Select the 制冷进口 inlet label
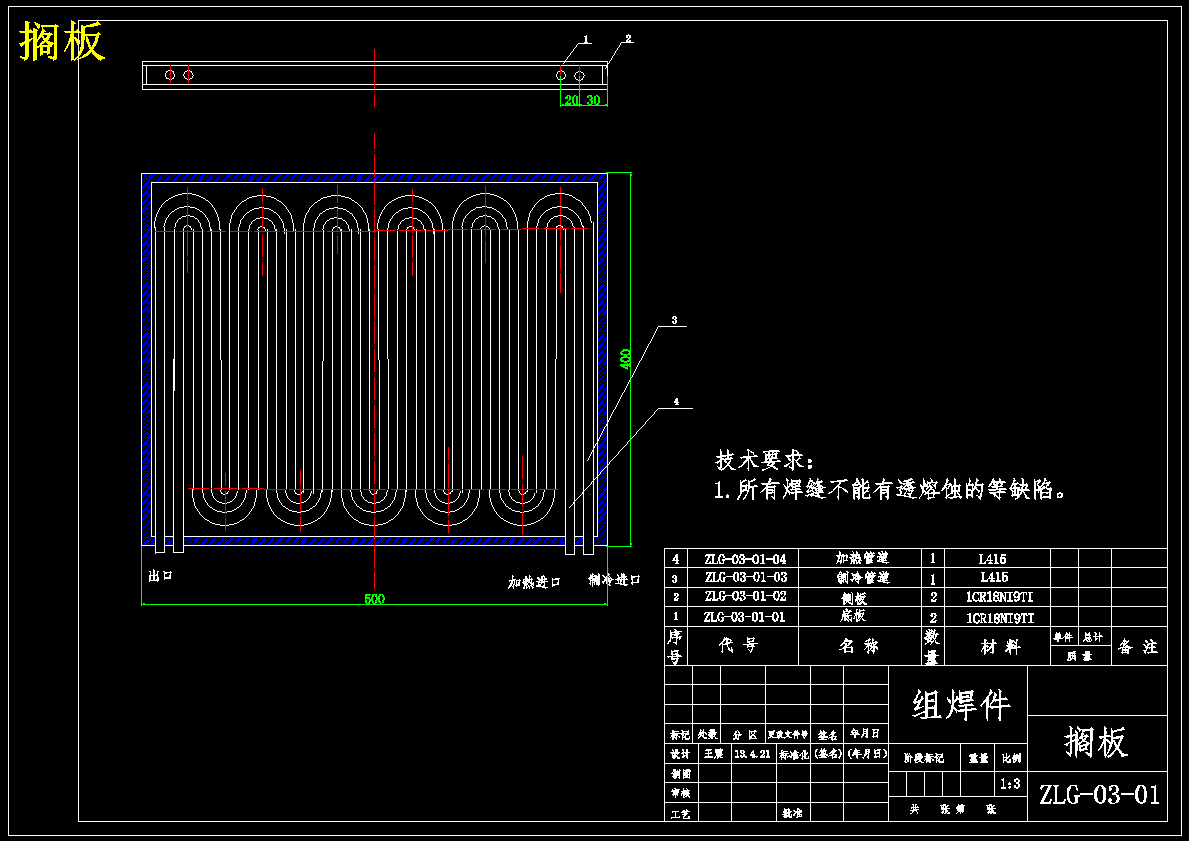 [615, 580]
